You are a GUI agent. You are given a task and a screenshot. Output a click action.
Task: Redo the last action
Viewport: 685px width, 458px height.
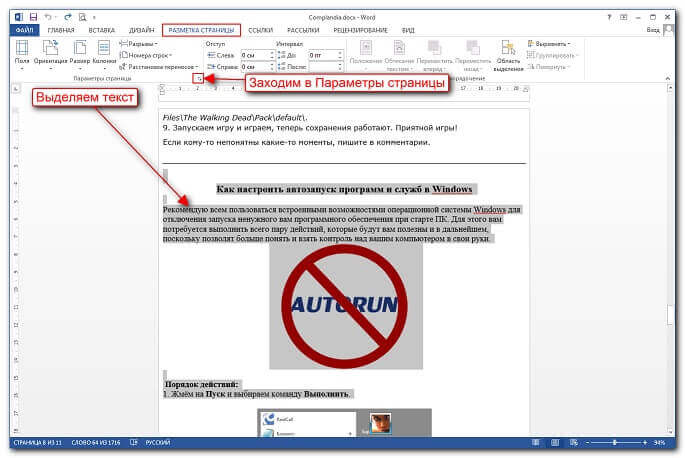coord(68,17)
